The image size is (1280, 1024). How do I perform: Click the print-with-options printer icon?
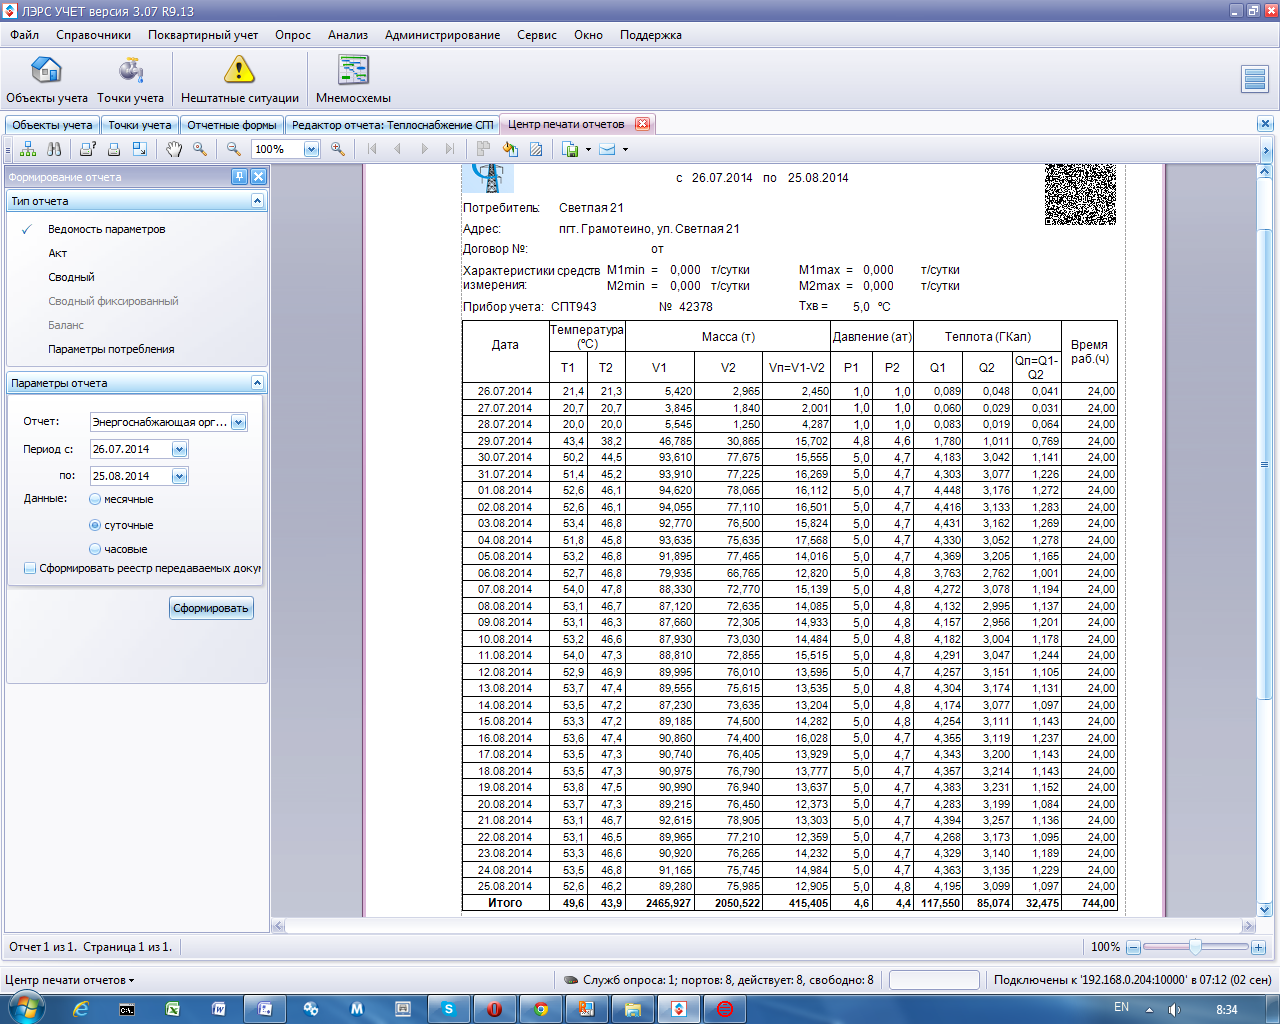point(88,149)
